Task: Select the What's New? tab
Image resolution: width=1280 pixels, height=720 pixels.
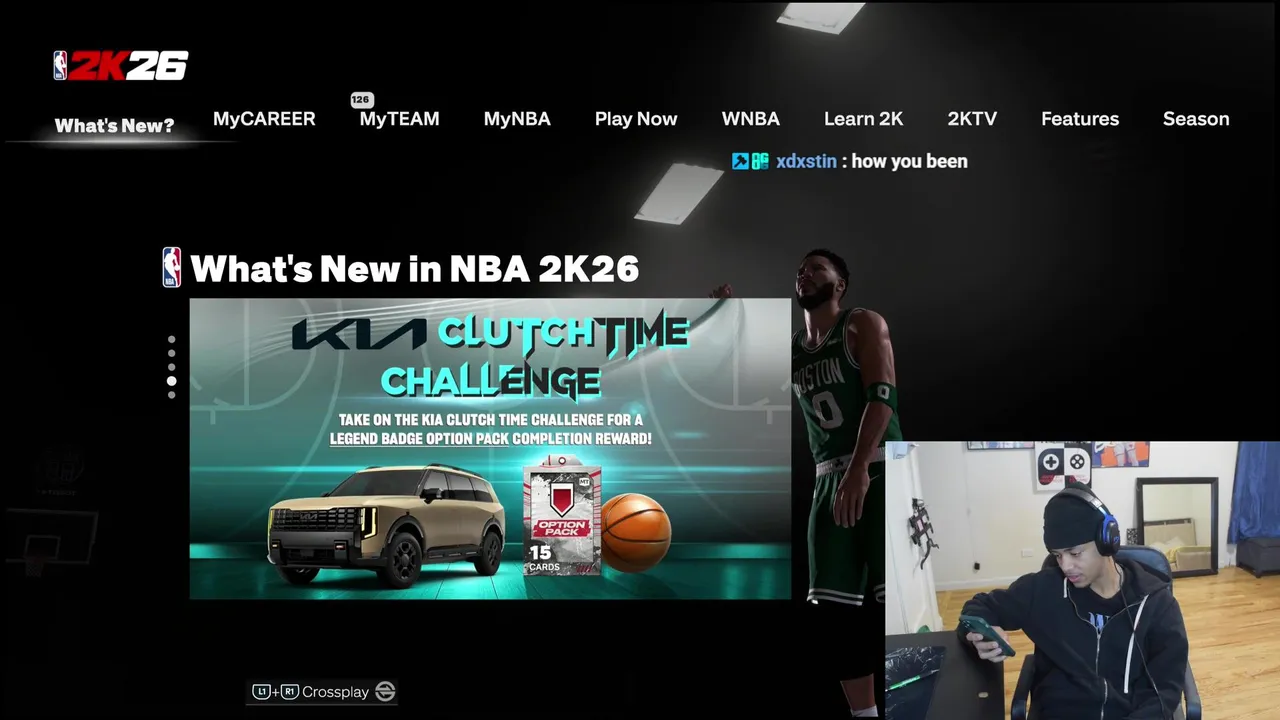Action: coord(114,126)
